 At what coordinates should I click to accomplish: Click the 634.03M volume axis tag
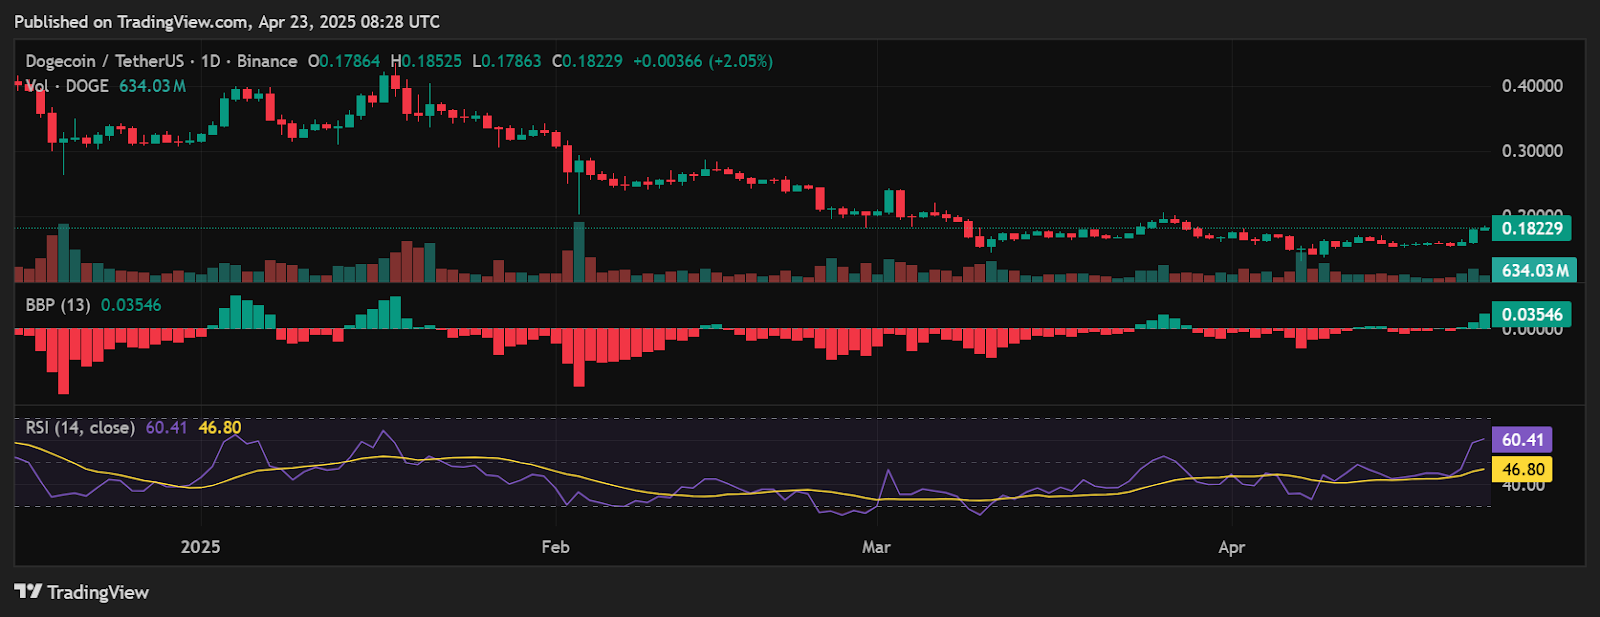pos(1534,270)
